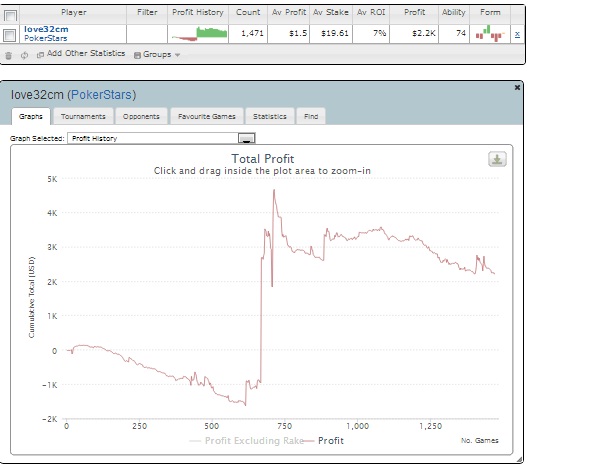Toggle Profit Excluding Rake legend entry
614x469 pixels.
pos(247,441)
